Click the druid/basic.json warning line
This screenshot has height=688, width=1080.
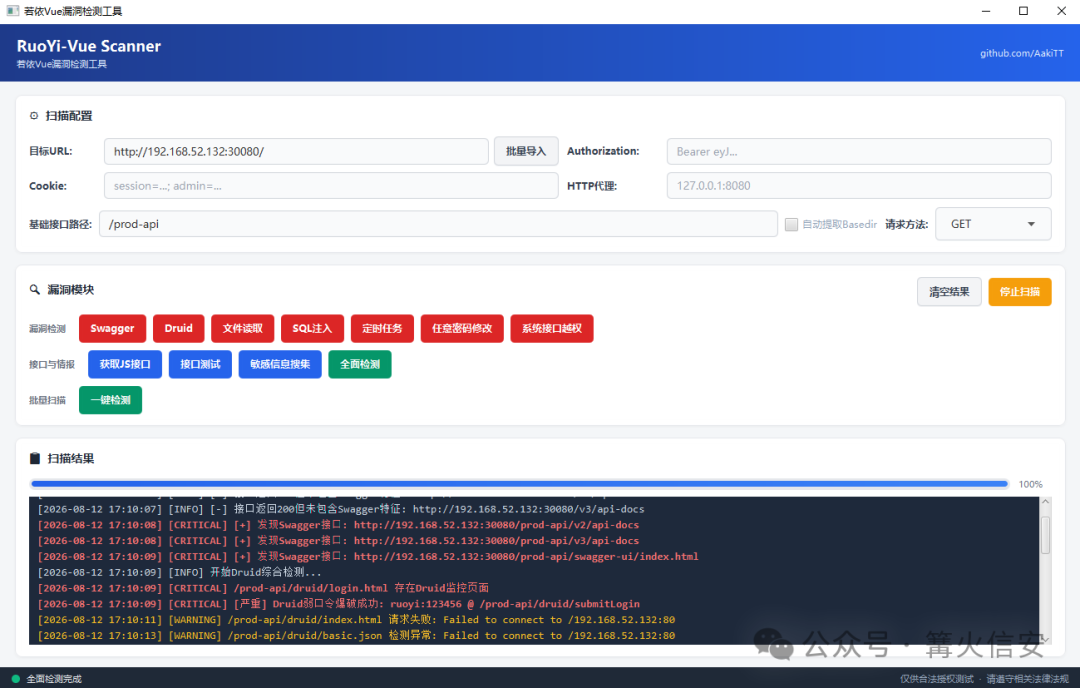pos(356,636)
